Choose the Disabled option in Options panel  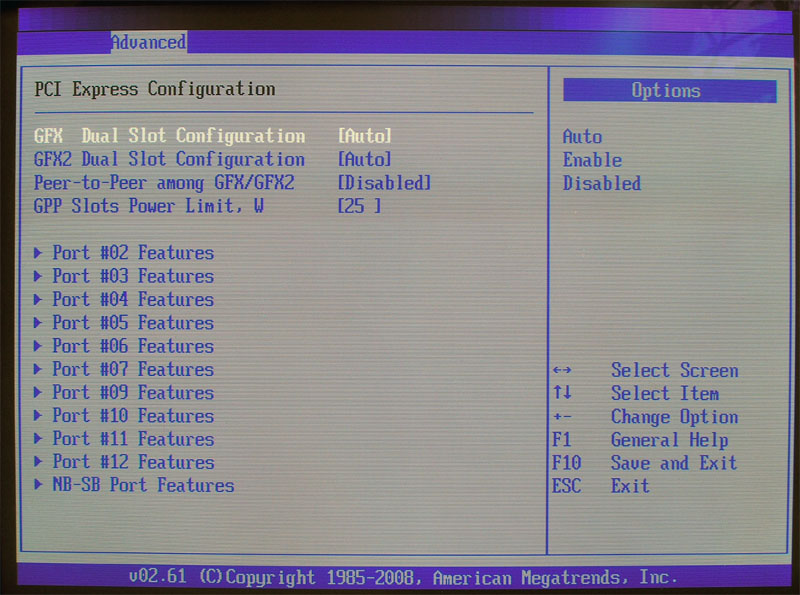click(x=602, y=184)
